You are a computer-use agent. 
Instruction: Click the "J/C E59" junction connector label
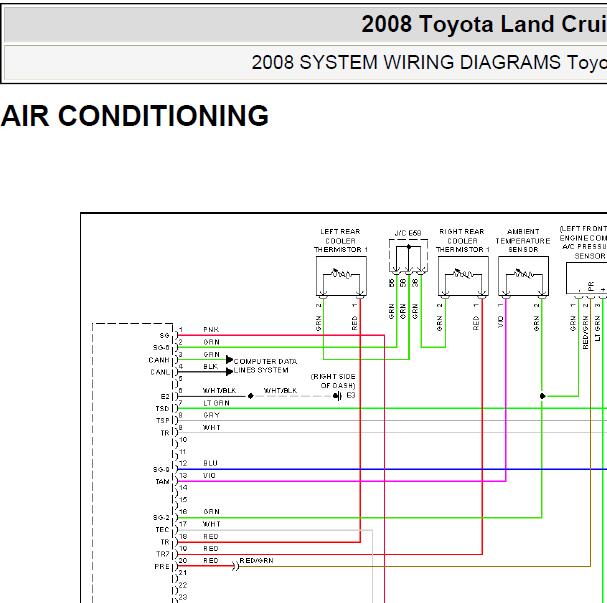[x=408, y=233]
